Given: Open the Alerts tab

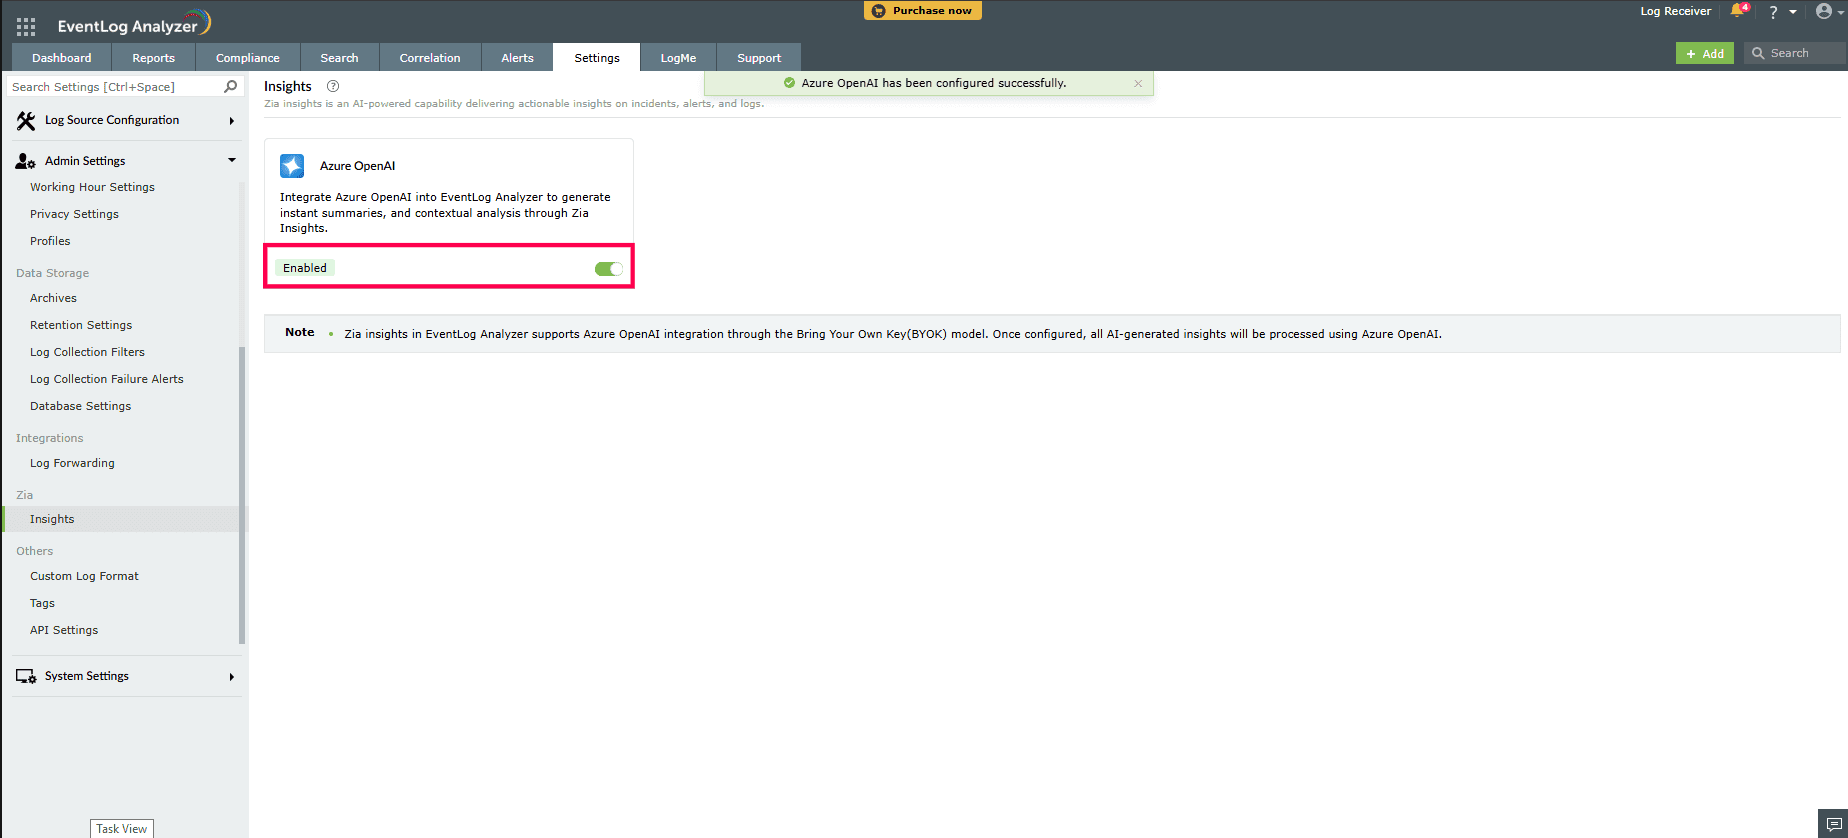Looking at the screenshot, I should pyautogui.click(x=517, y=58).
